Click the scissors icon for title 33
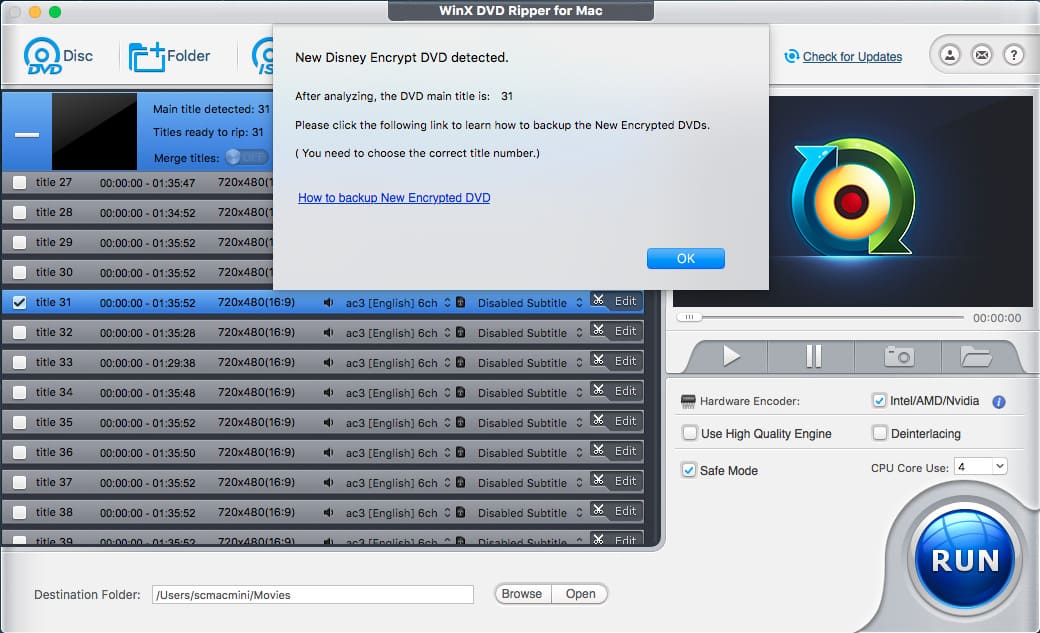 tap(598, 360)
